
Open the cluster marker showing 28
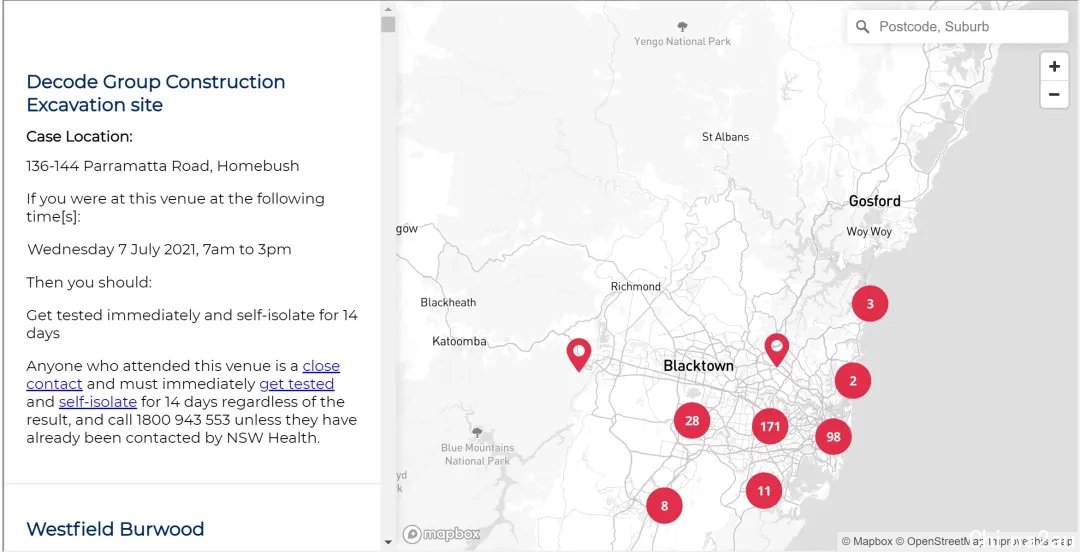pyautogui.click(x=692, y=421)
